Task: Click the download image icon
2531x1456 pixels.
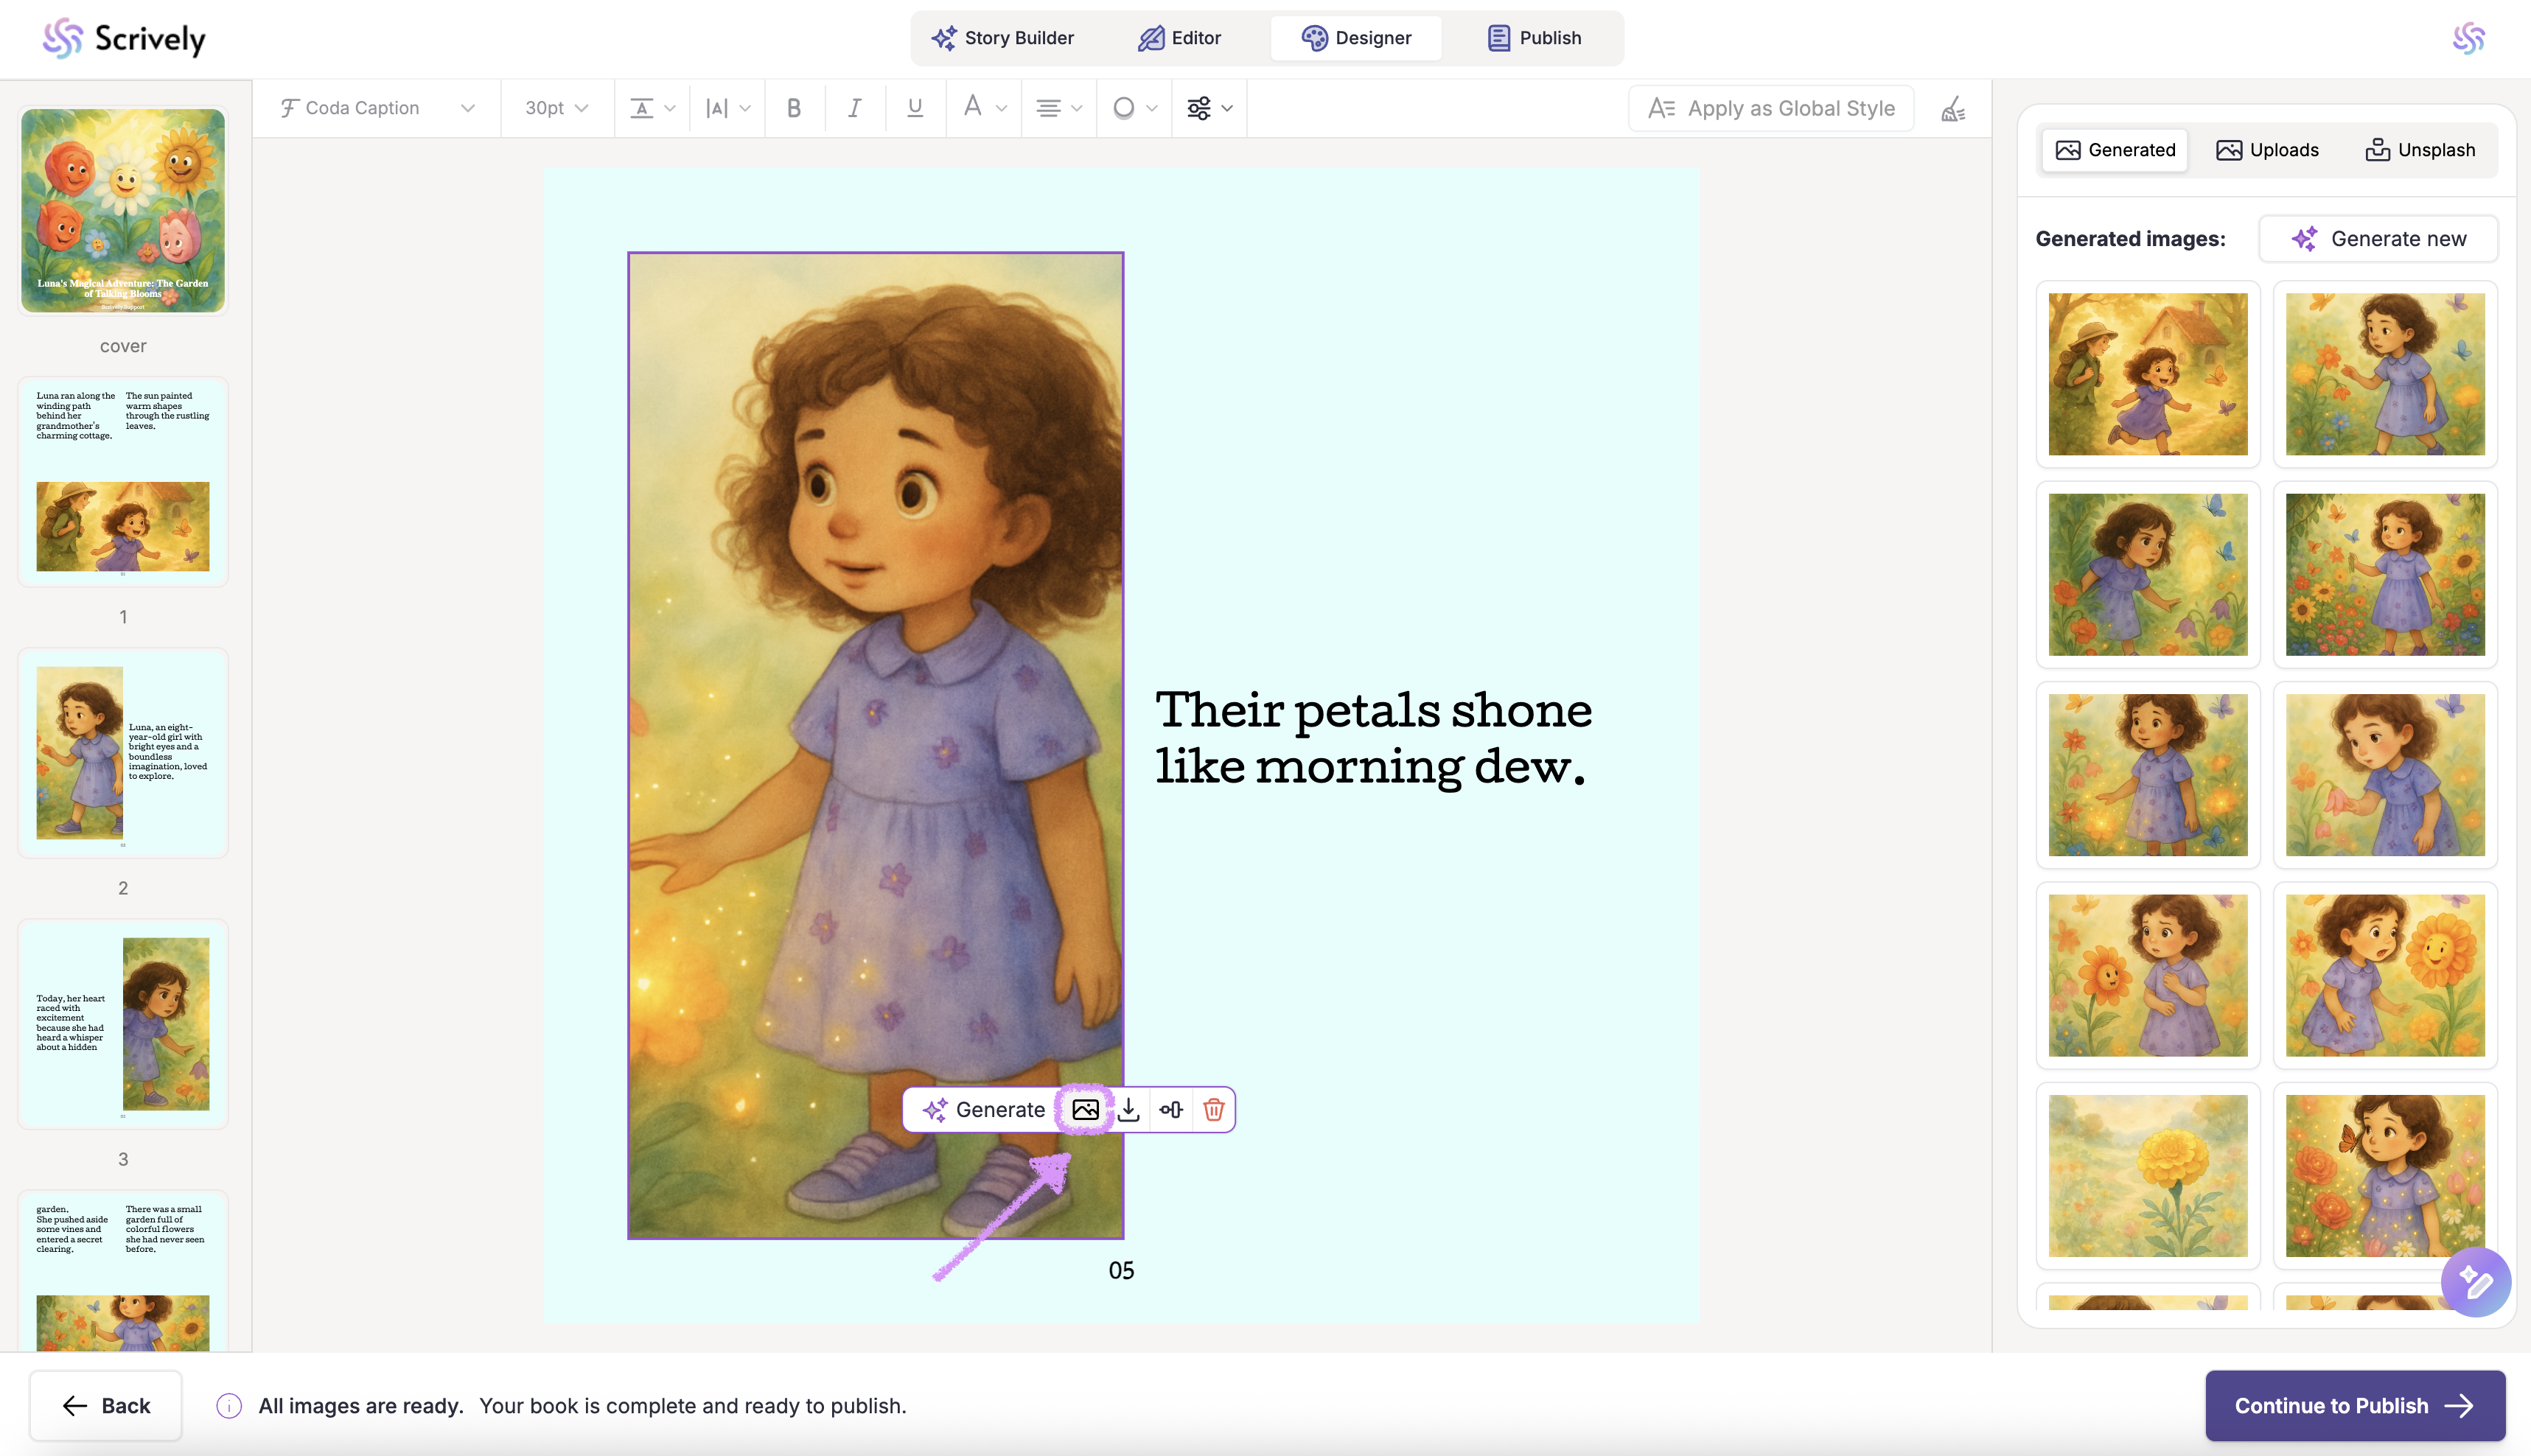Action: coord(1129,1109)
